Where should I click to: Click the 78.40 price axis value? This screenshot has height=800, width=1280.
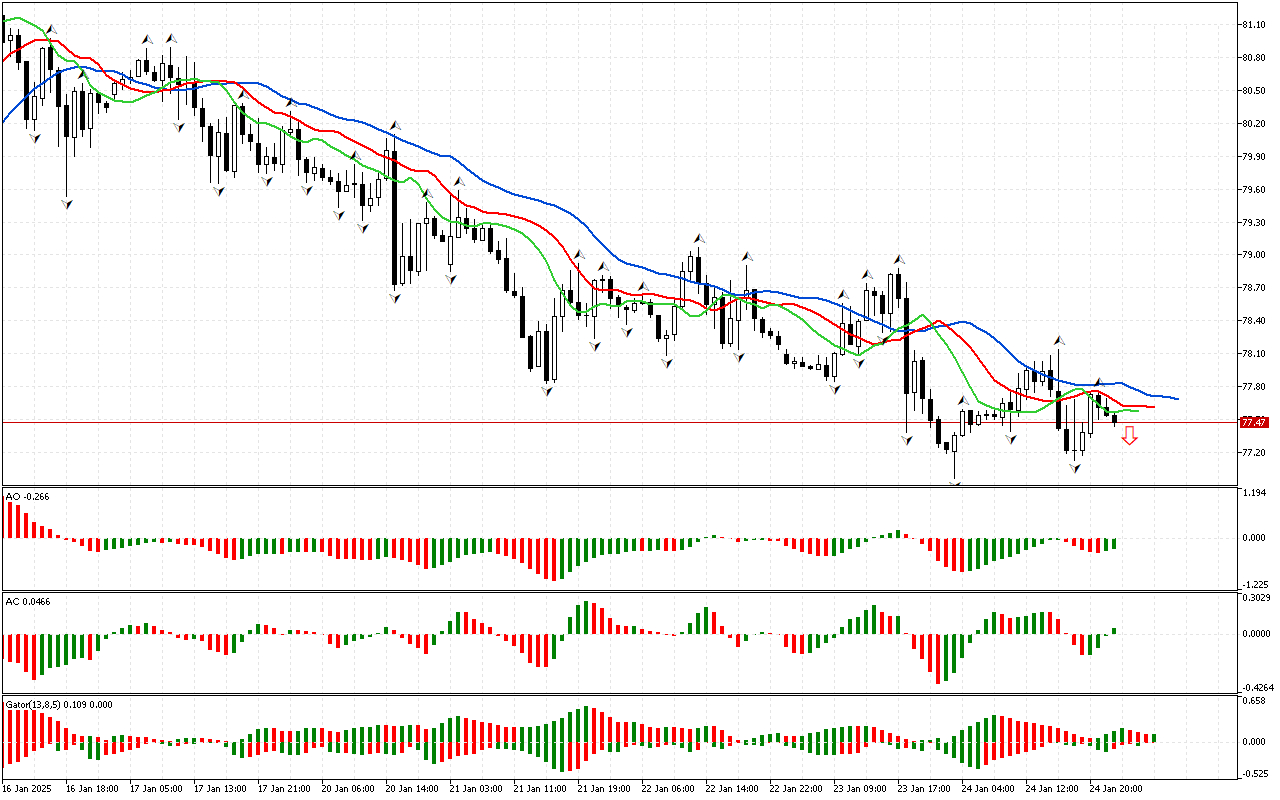(x=1254, y=321)
